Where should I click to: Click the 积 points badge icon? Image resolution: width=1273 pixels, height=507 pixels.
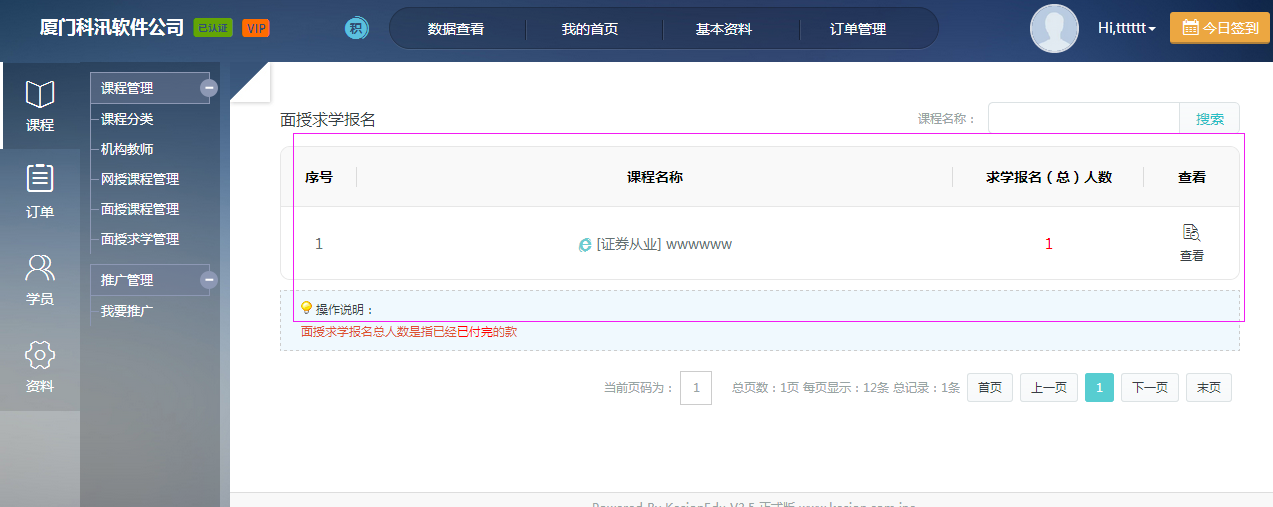[357, 29]
